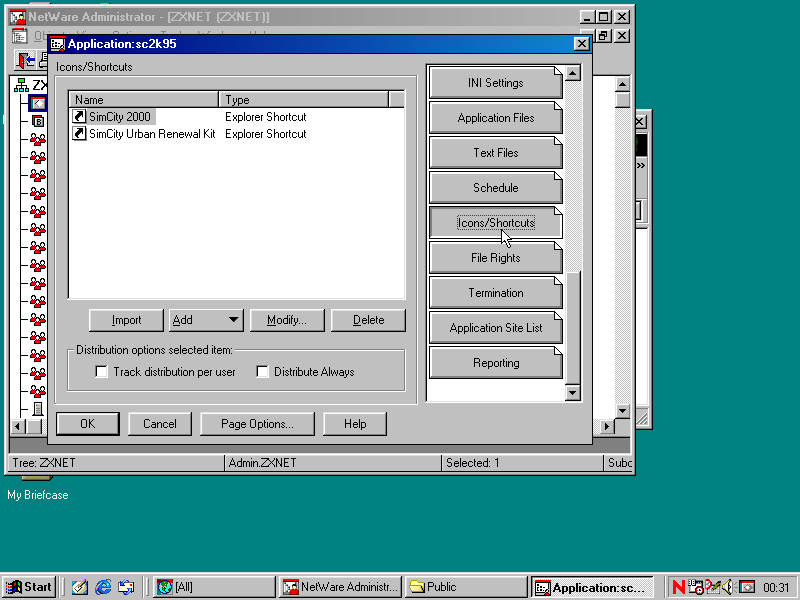Click NetWare Administrator's horizontal scroll right arrow
Image resolution: width=800 pixels, height=600 pixels.
point(607,426)
